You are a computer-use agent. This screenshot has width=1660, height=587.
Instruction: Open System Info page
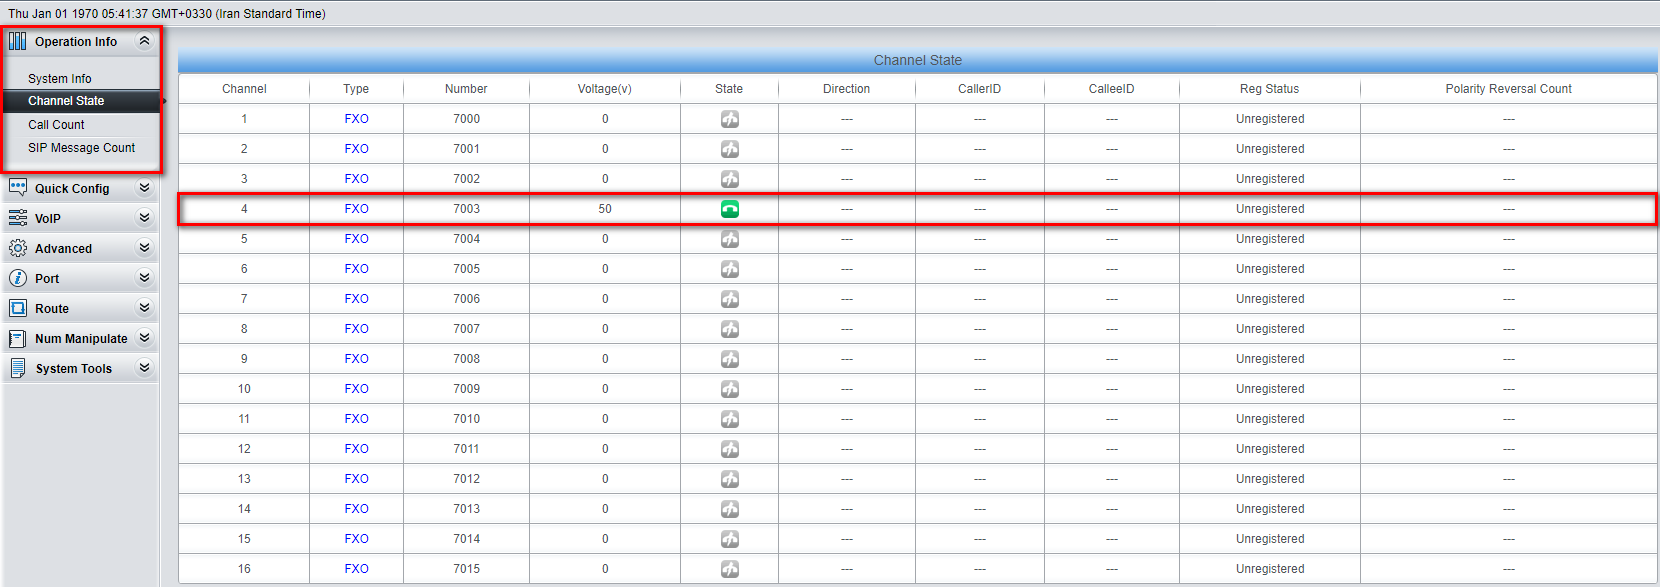point(60,78)
